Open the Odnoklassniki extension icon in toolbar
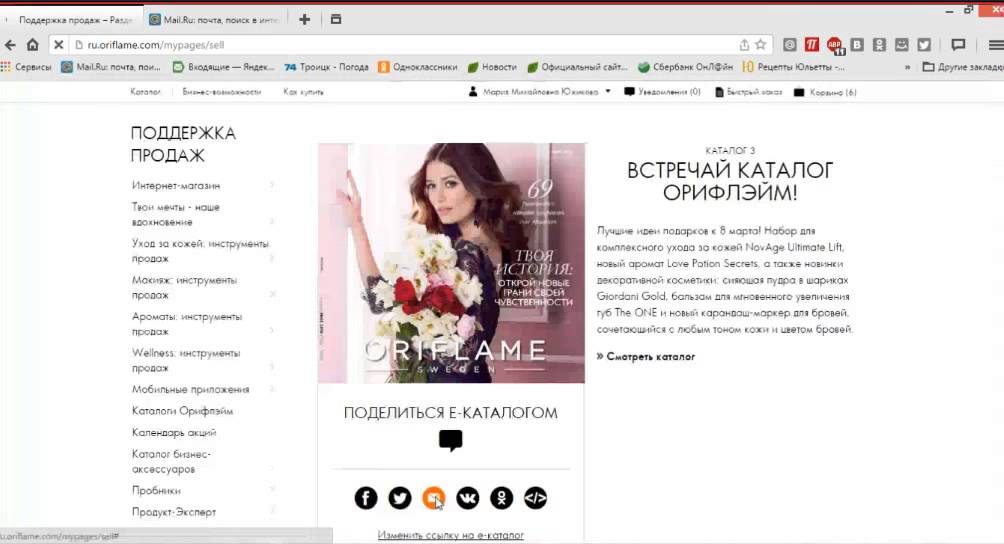This screenshot has height=544, width=1004. click(880, 45)
